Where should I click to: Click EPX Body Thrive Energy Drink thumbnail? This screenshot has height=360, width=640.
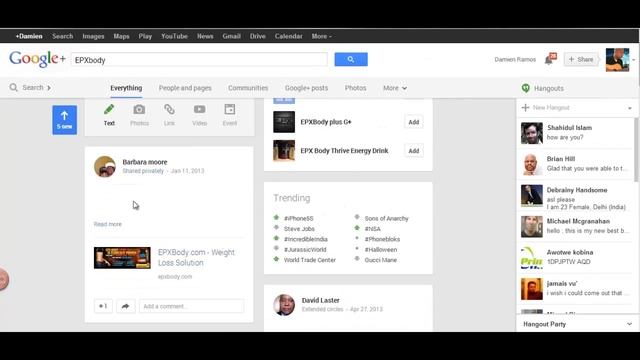click(284, 151)
